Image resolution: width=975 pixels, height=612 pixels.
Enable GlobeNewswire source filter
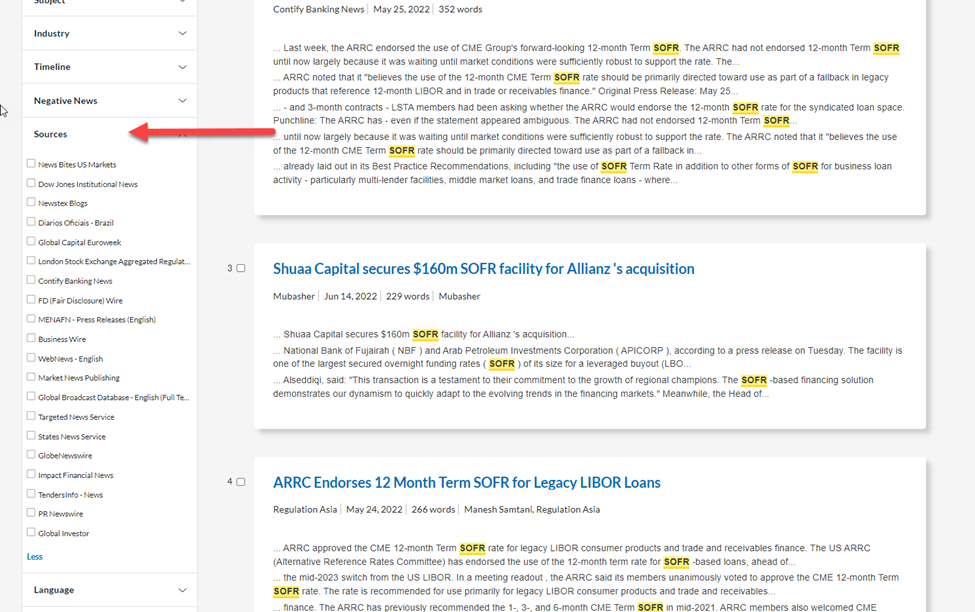pos(31,455)
